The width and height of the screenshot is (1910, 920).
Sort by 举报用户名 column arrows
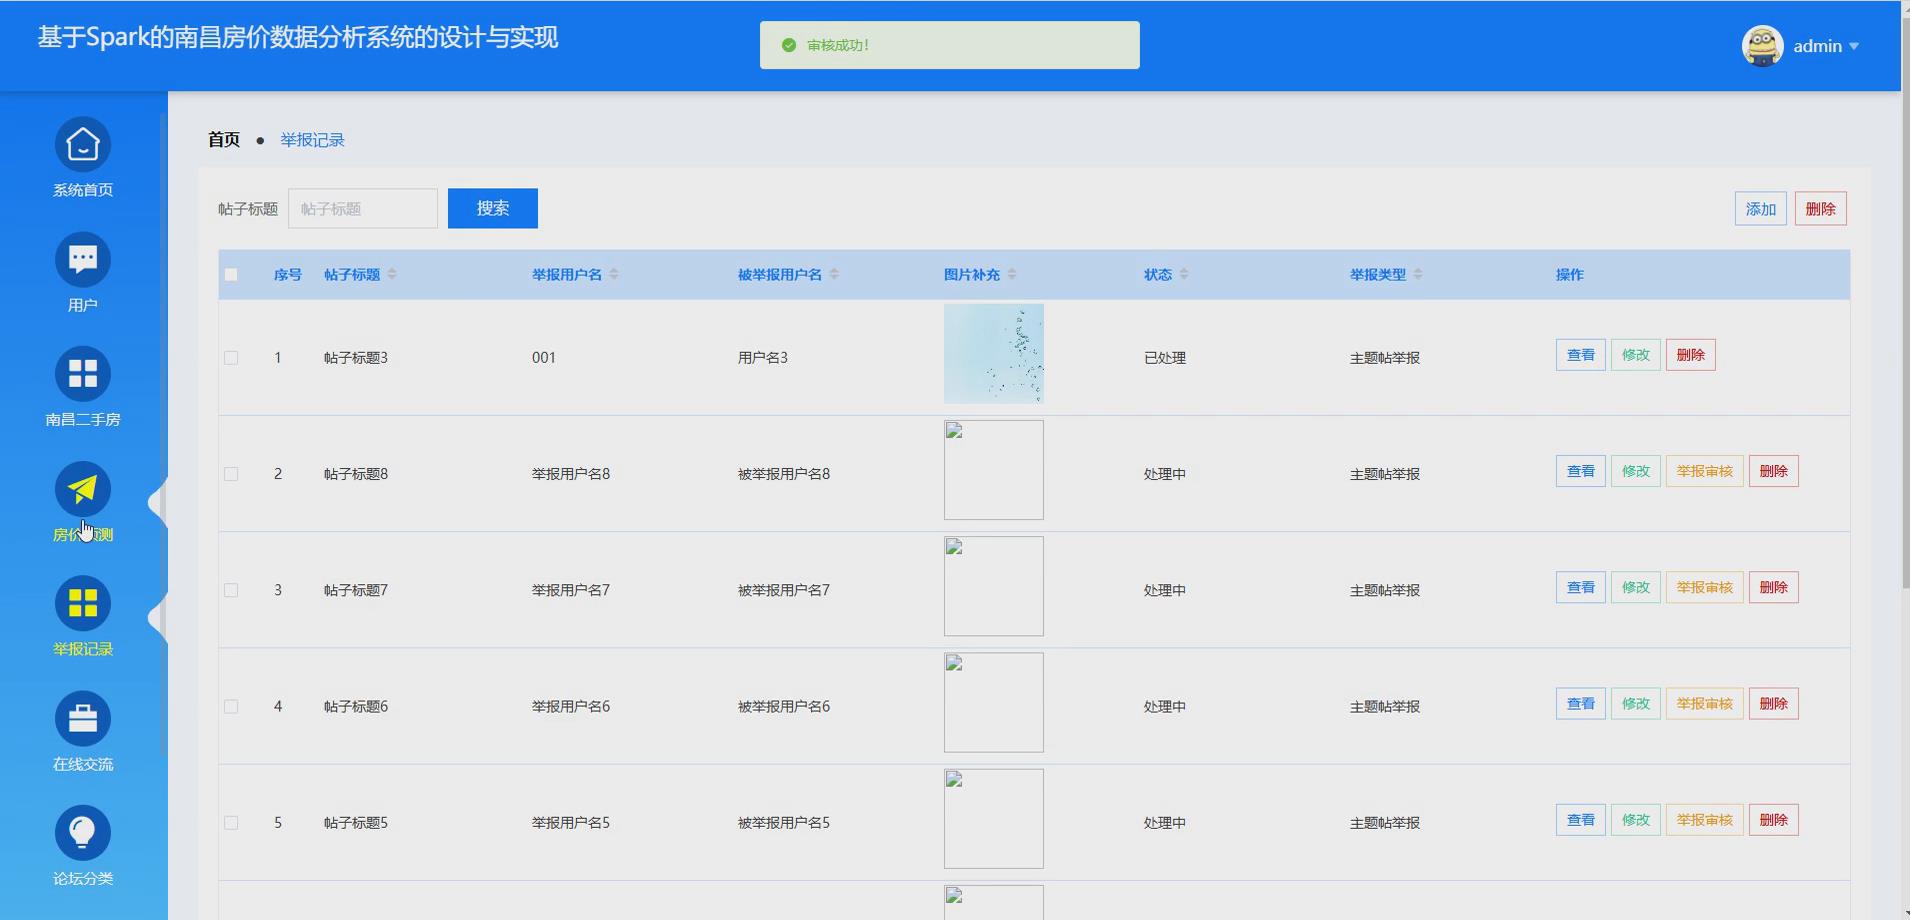614,274
